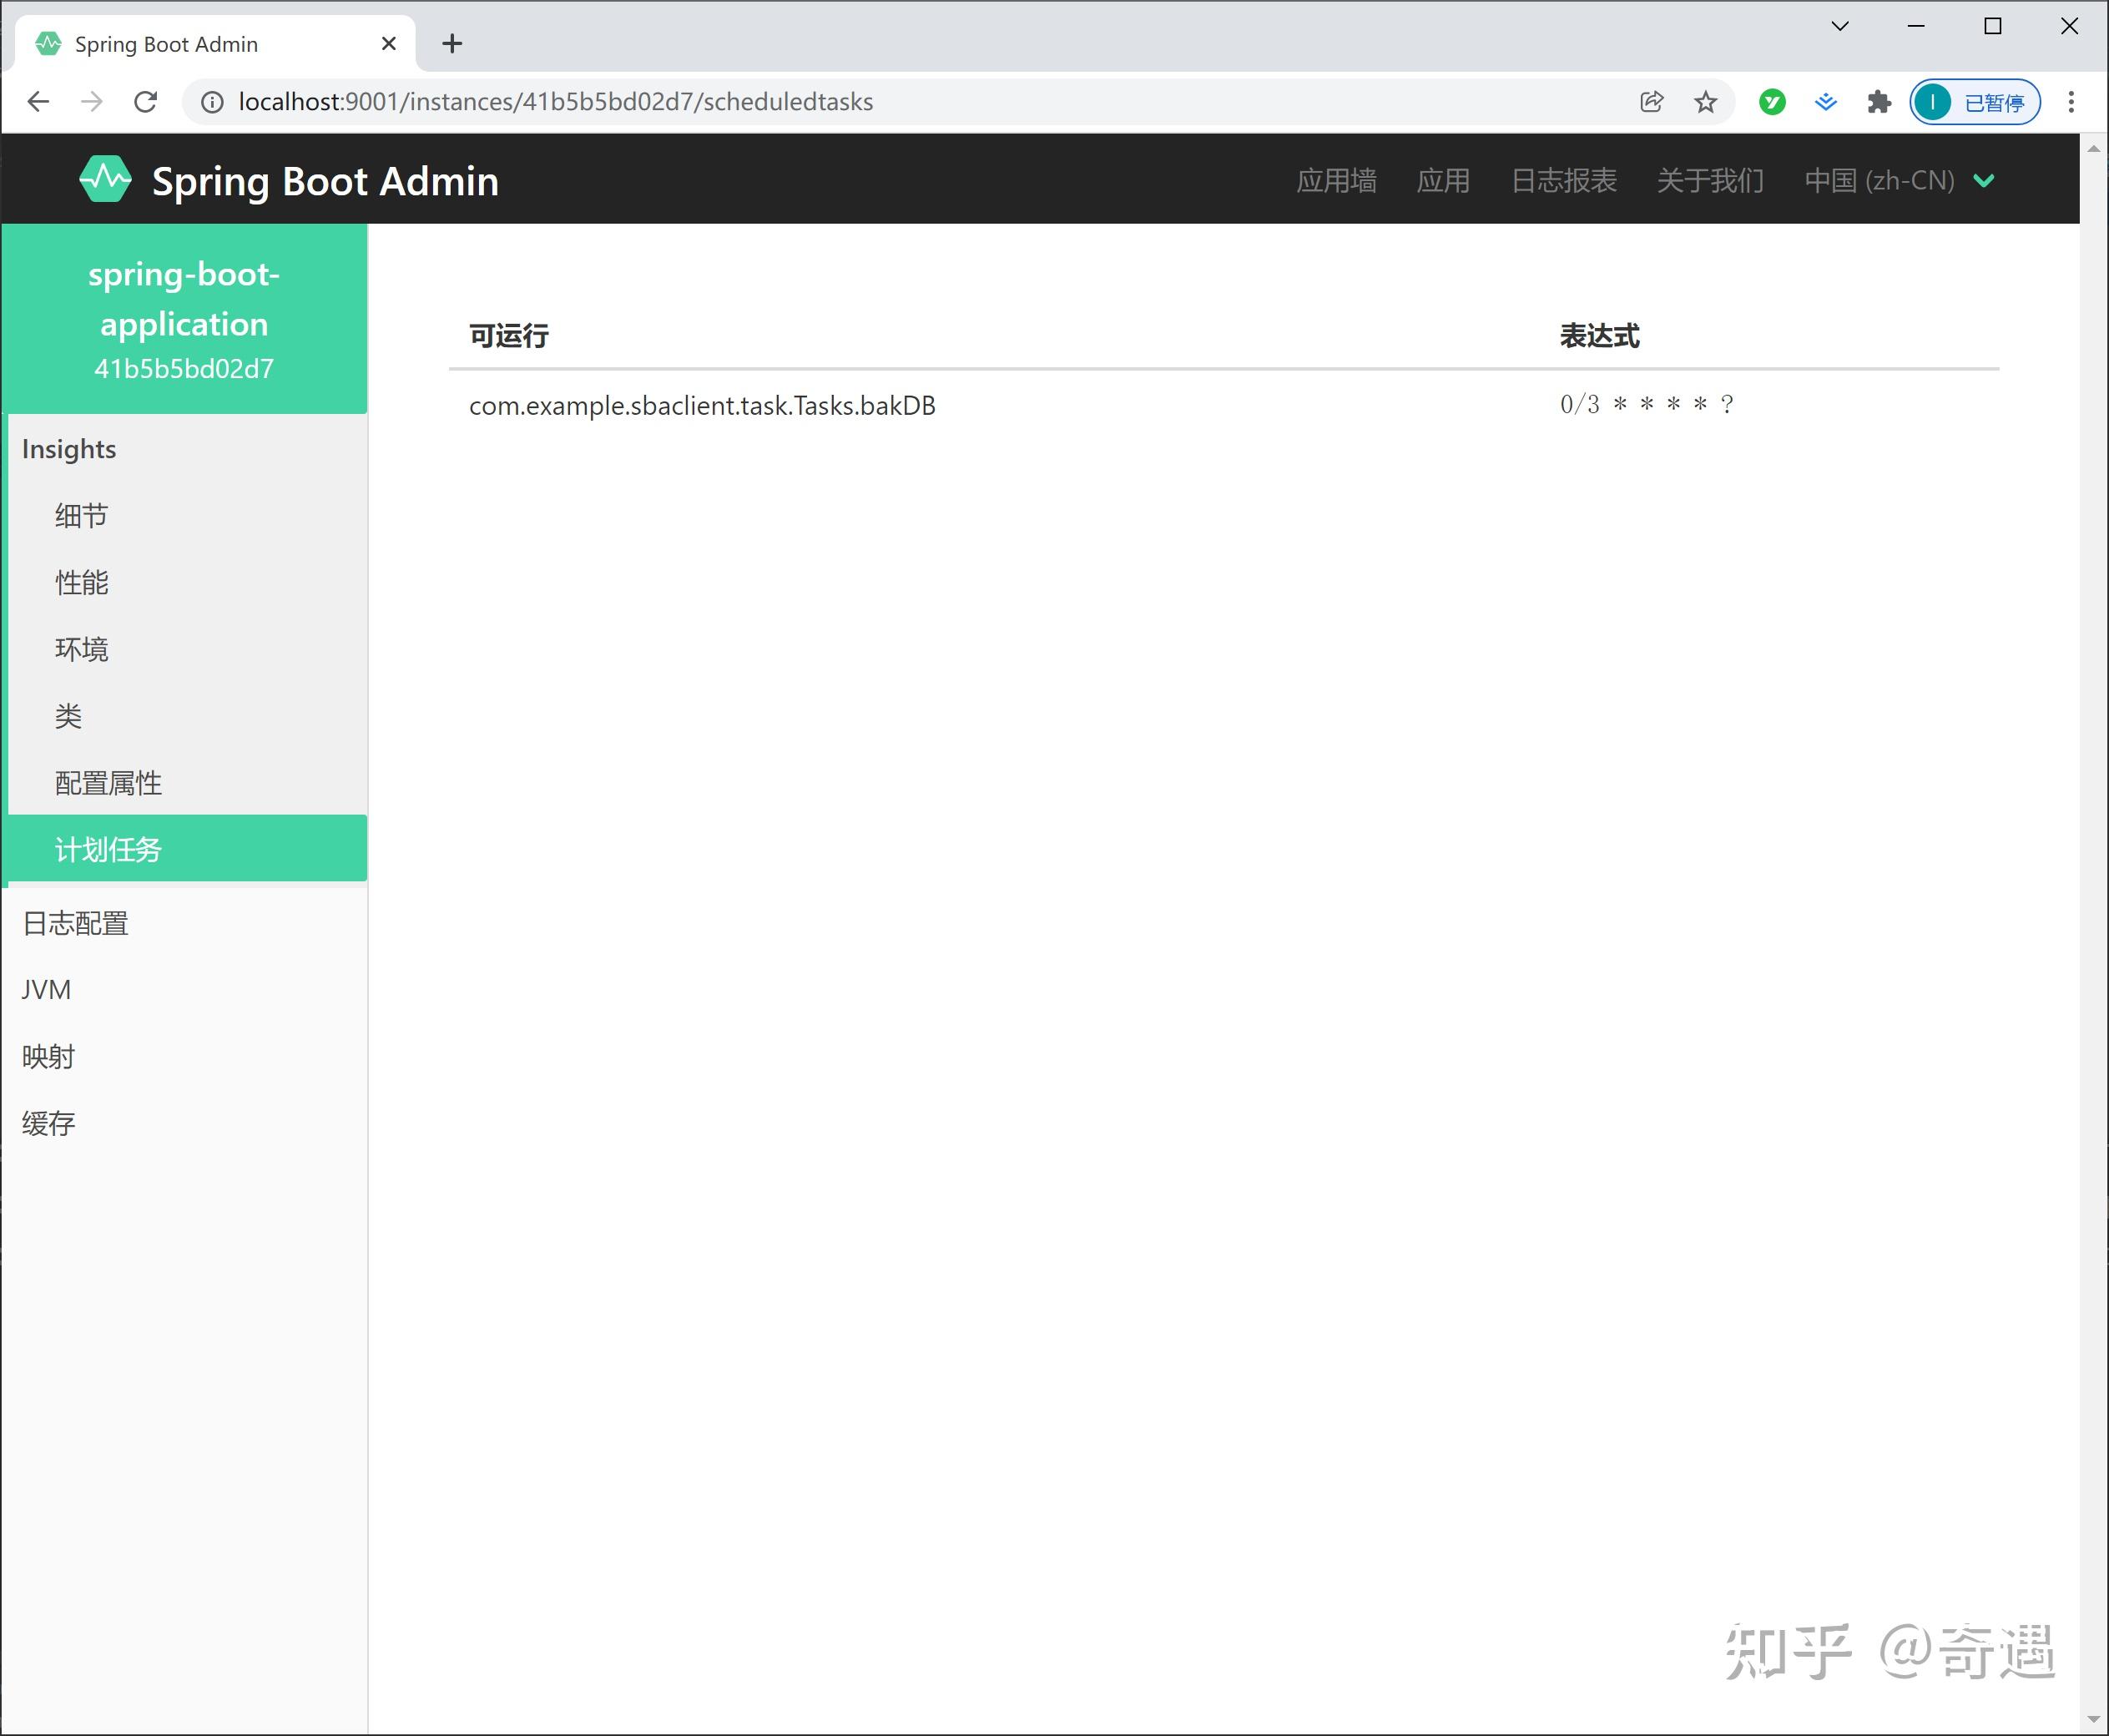Click the address bar URL field
The image size is (2109, 1736).
point(554,101)
